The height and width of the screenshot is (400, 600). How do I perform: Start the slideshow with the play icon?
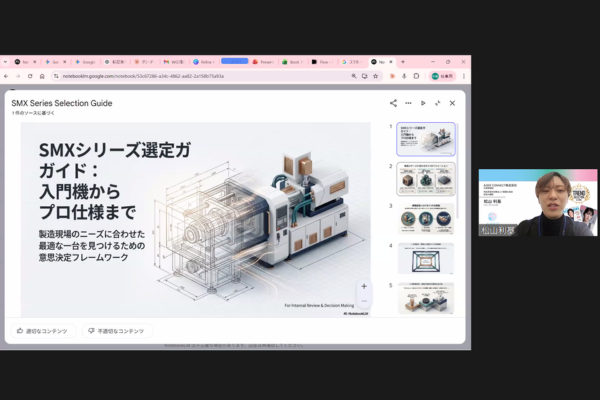coord(423,103)
